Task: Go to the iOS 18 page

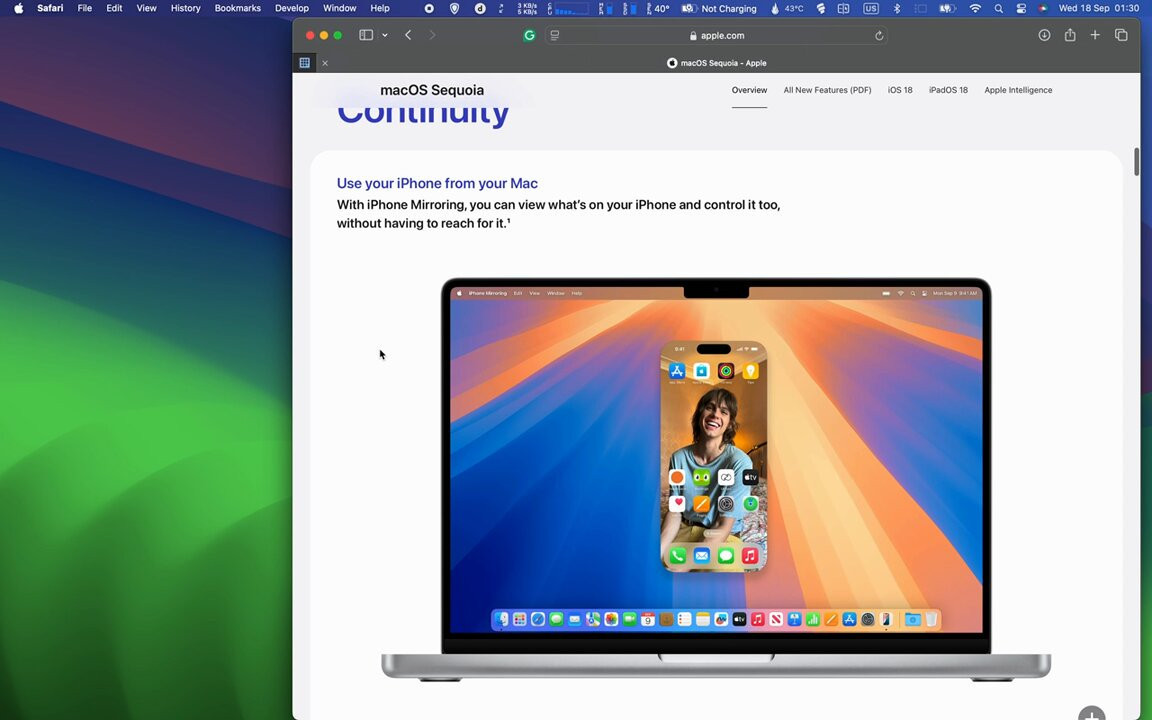Action: [900, 90]
